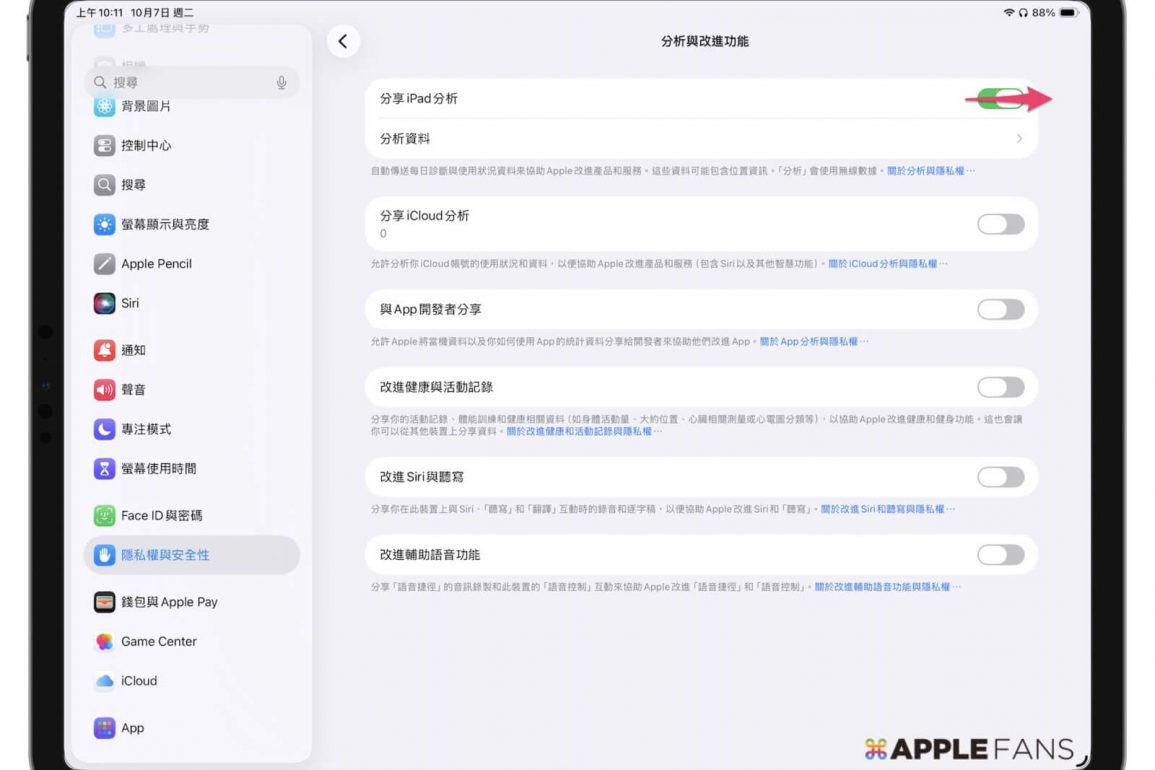Screen dimensions: 1155x770
Task: Open Control Center settings icon
Action: (x=105, y=146)
